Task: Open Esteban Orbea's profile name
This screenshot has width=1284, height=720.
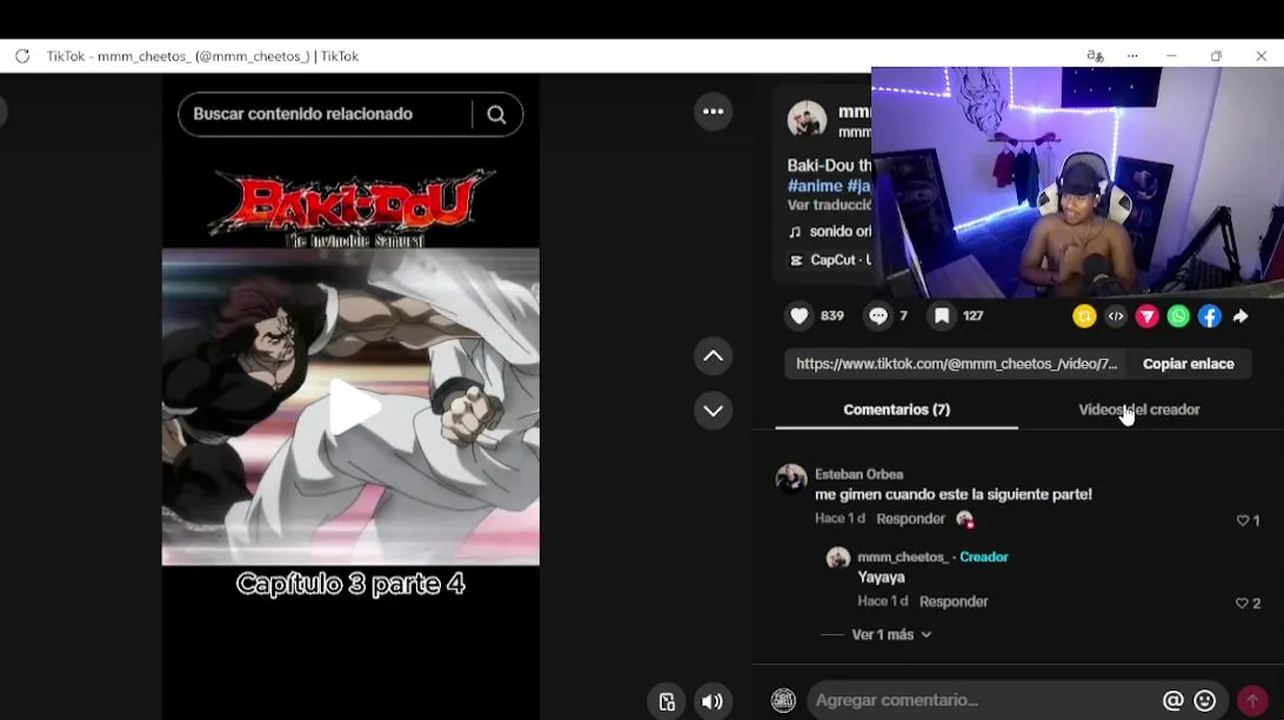Action: pos(859,474)
